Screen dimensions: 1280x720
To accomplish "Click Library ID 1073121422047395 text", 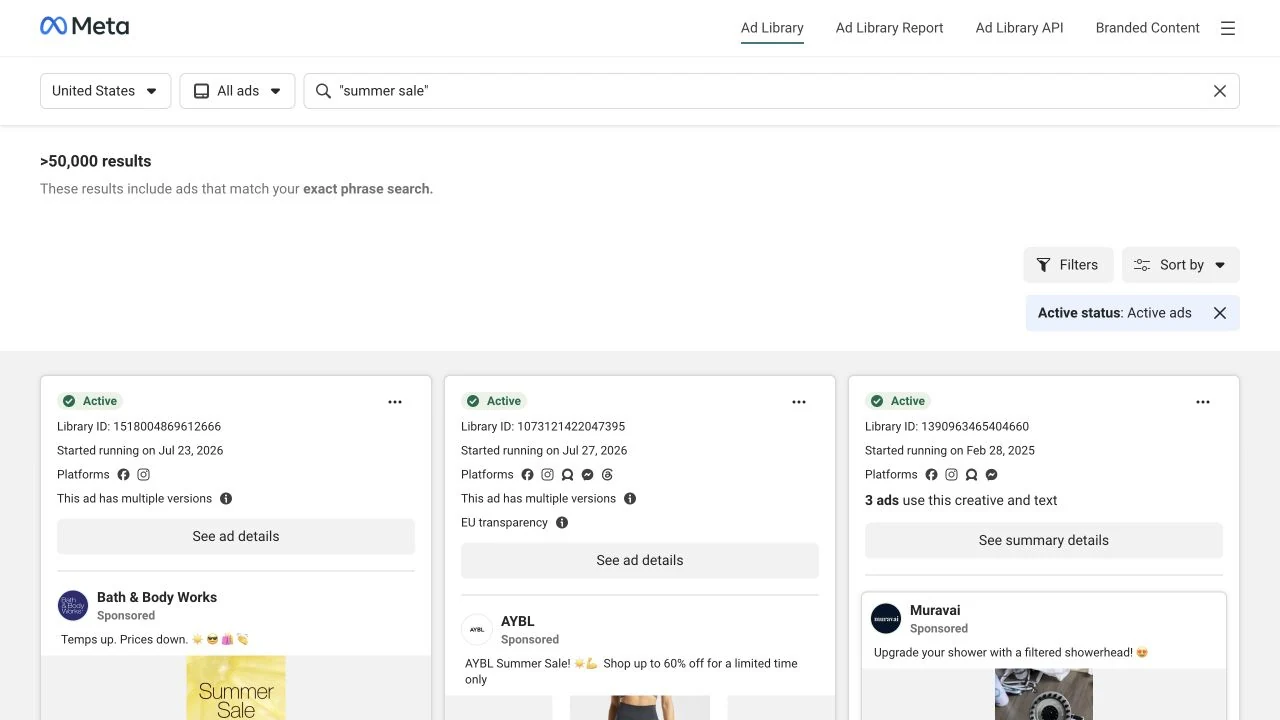I will point(543,427).
